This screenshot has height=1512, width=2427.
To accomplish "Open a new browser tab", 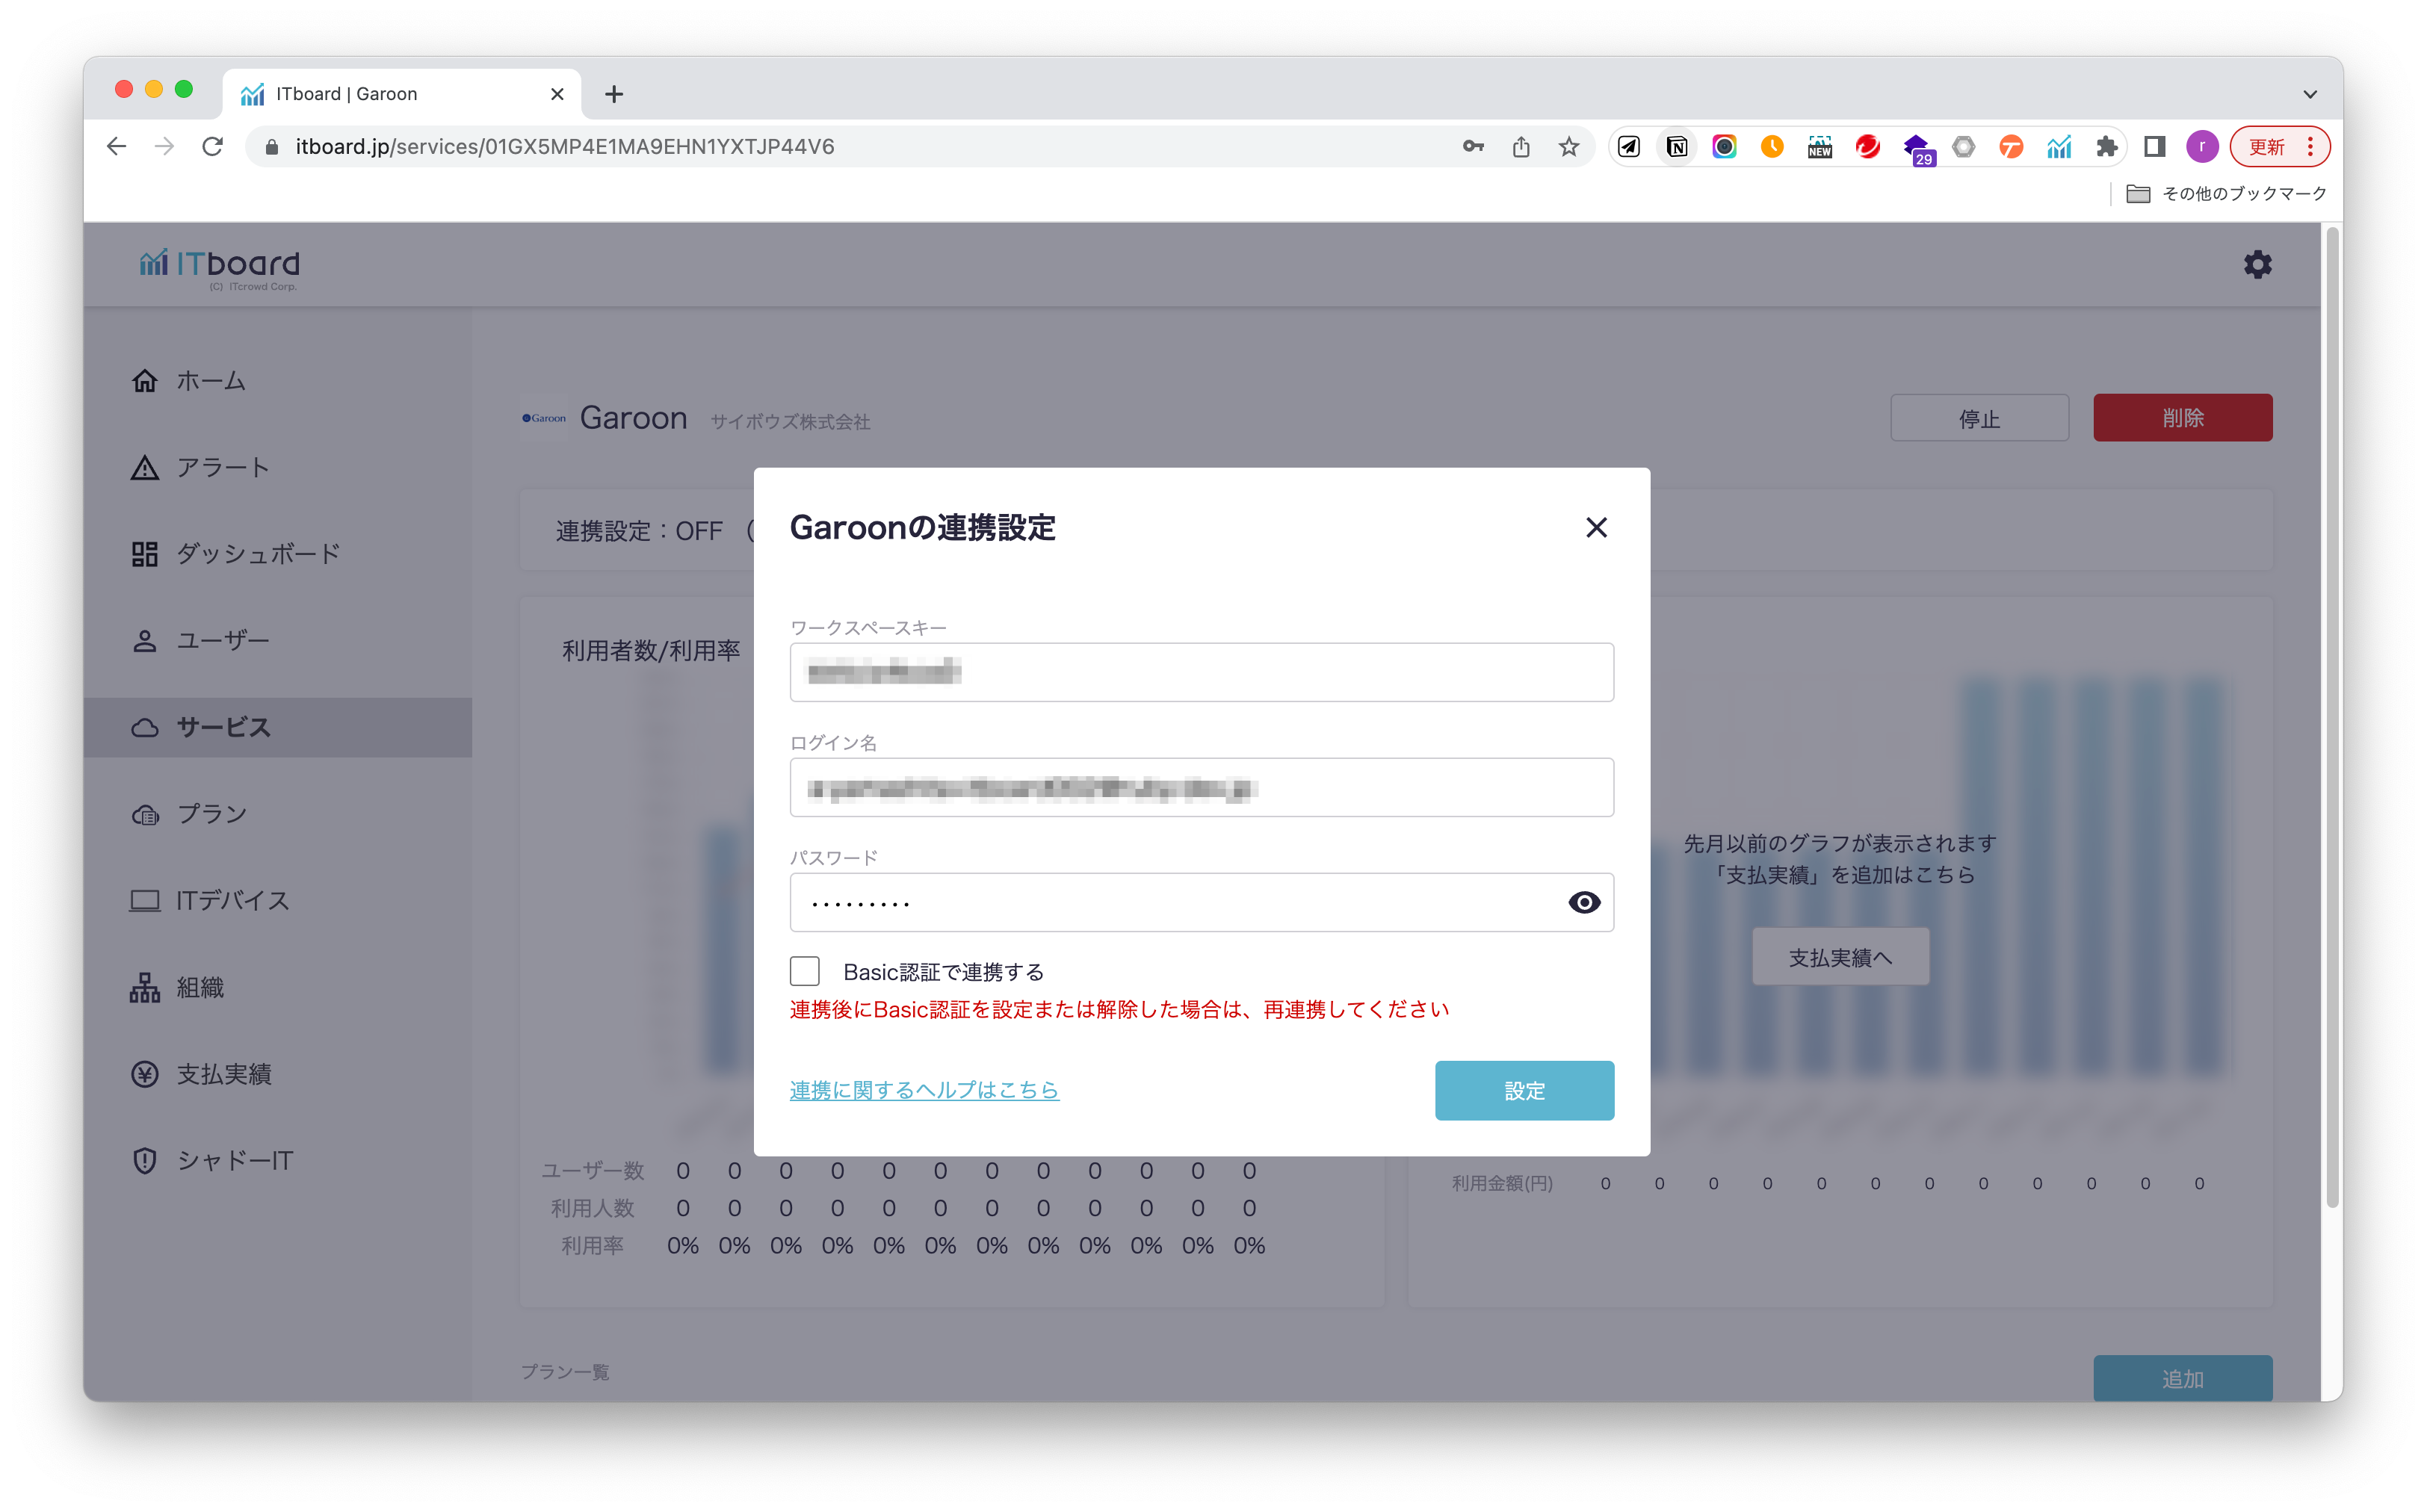I will click(614, 94).
